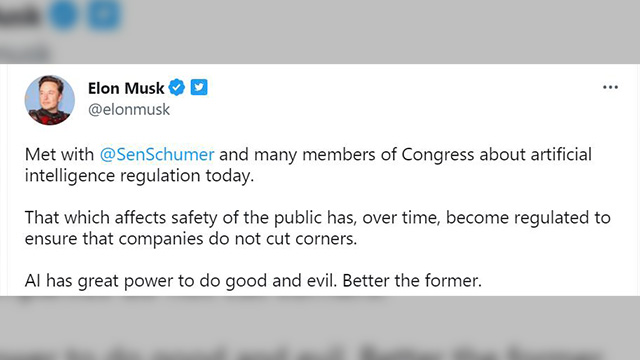
Task: Click the blurred handle text below blurred name
Action: pos(25,53)
